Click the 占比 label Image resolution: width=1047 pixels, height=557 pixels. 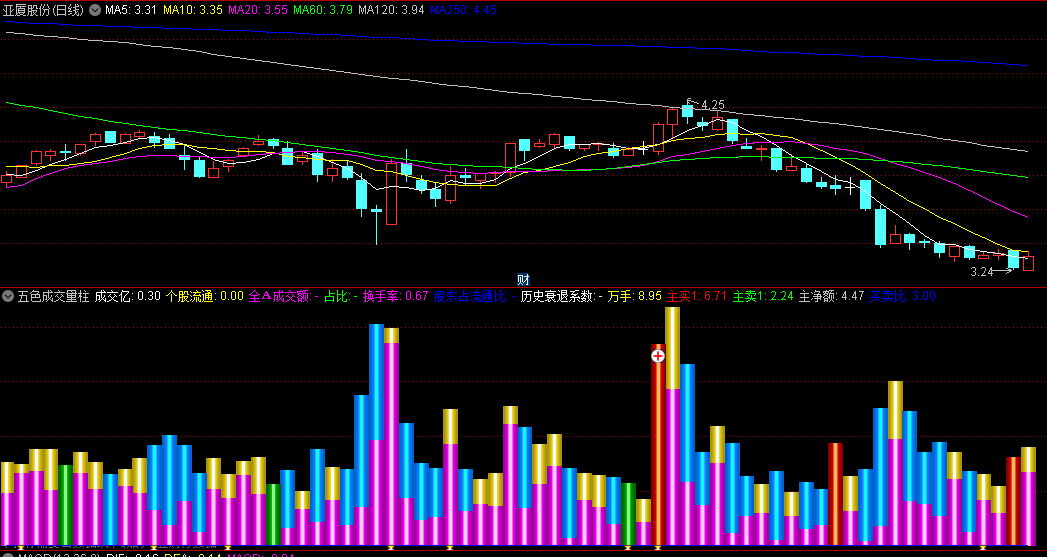[x=341, y=296]
